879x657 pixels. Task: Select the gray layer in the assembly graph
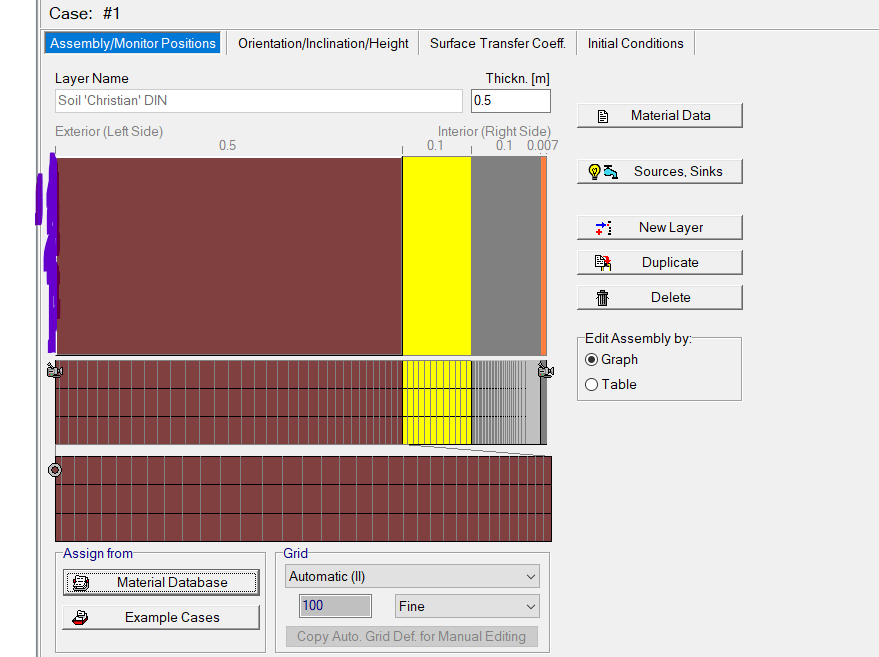(505, 255)
